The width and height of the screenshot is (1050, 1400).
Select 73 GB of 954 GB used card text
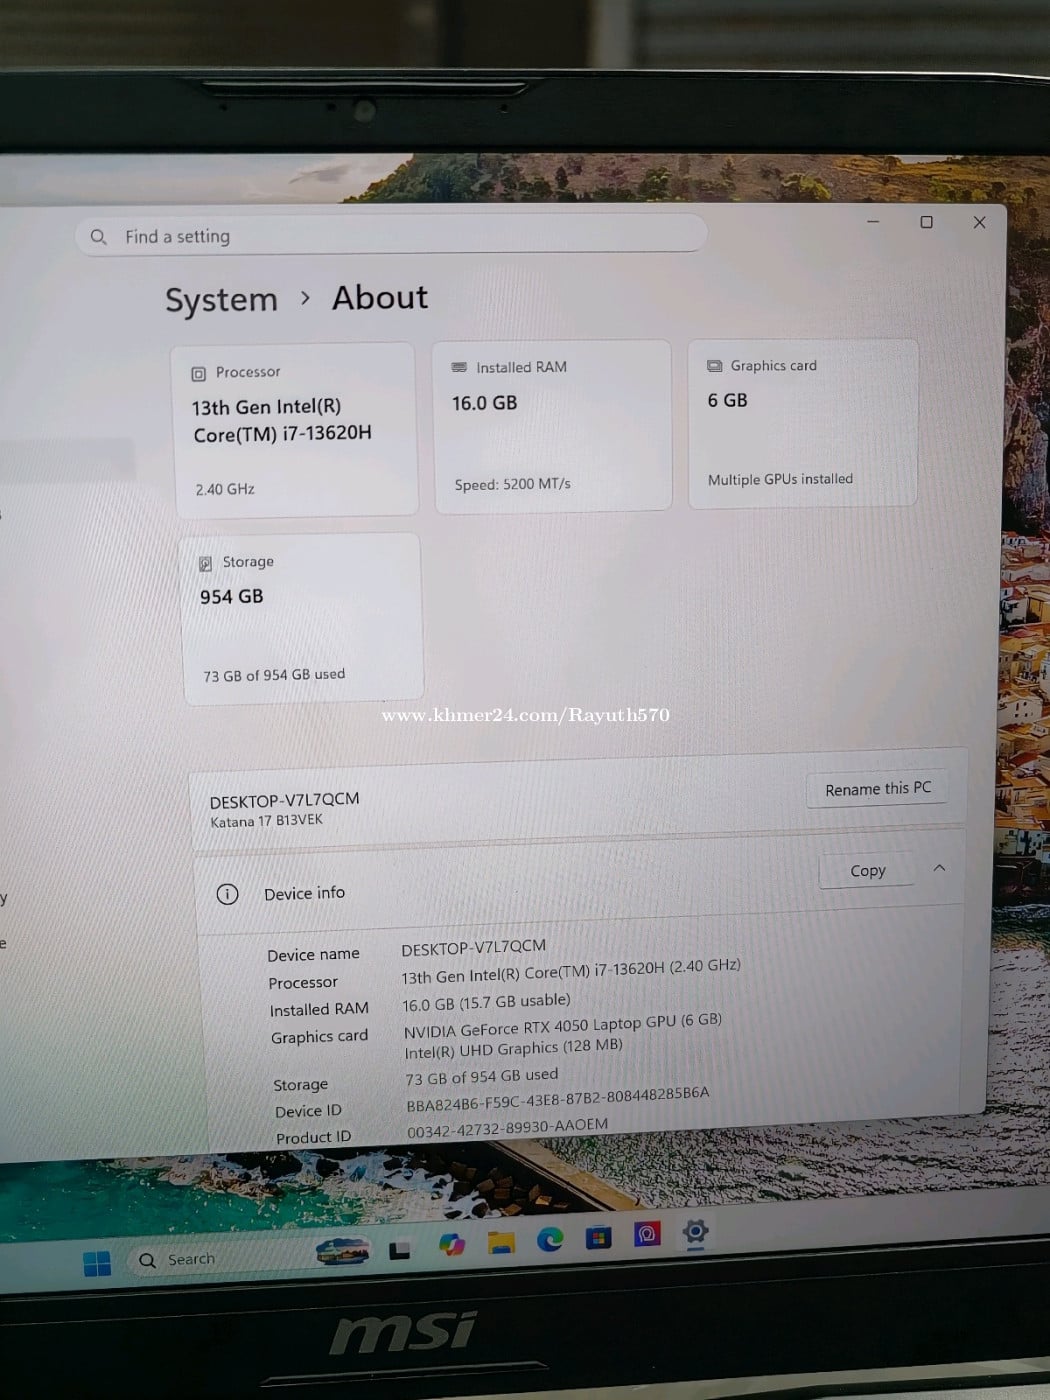274,675
